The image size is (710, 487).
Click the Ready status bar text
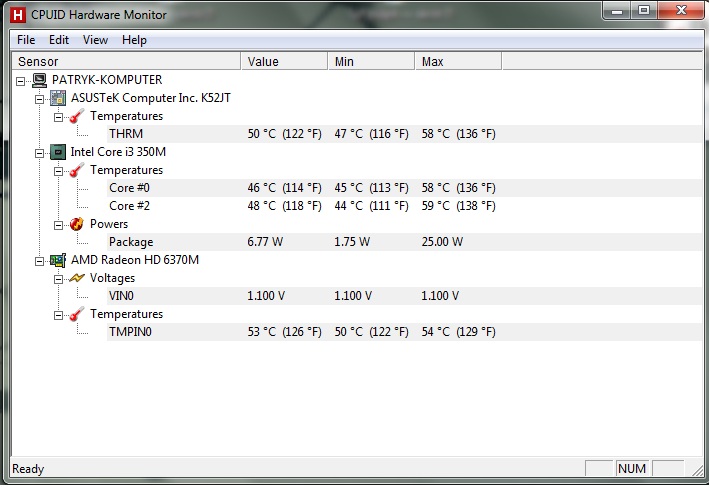click(x=28, y=469)
